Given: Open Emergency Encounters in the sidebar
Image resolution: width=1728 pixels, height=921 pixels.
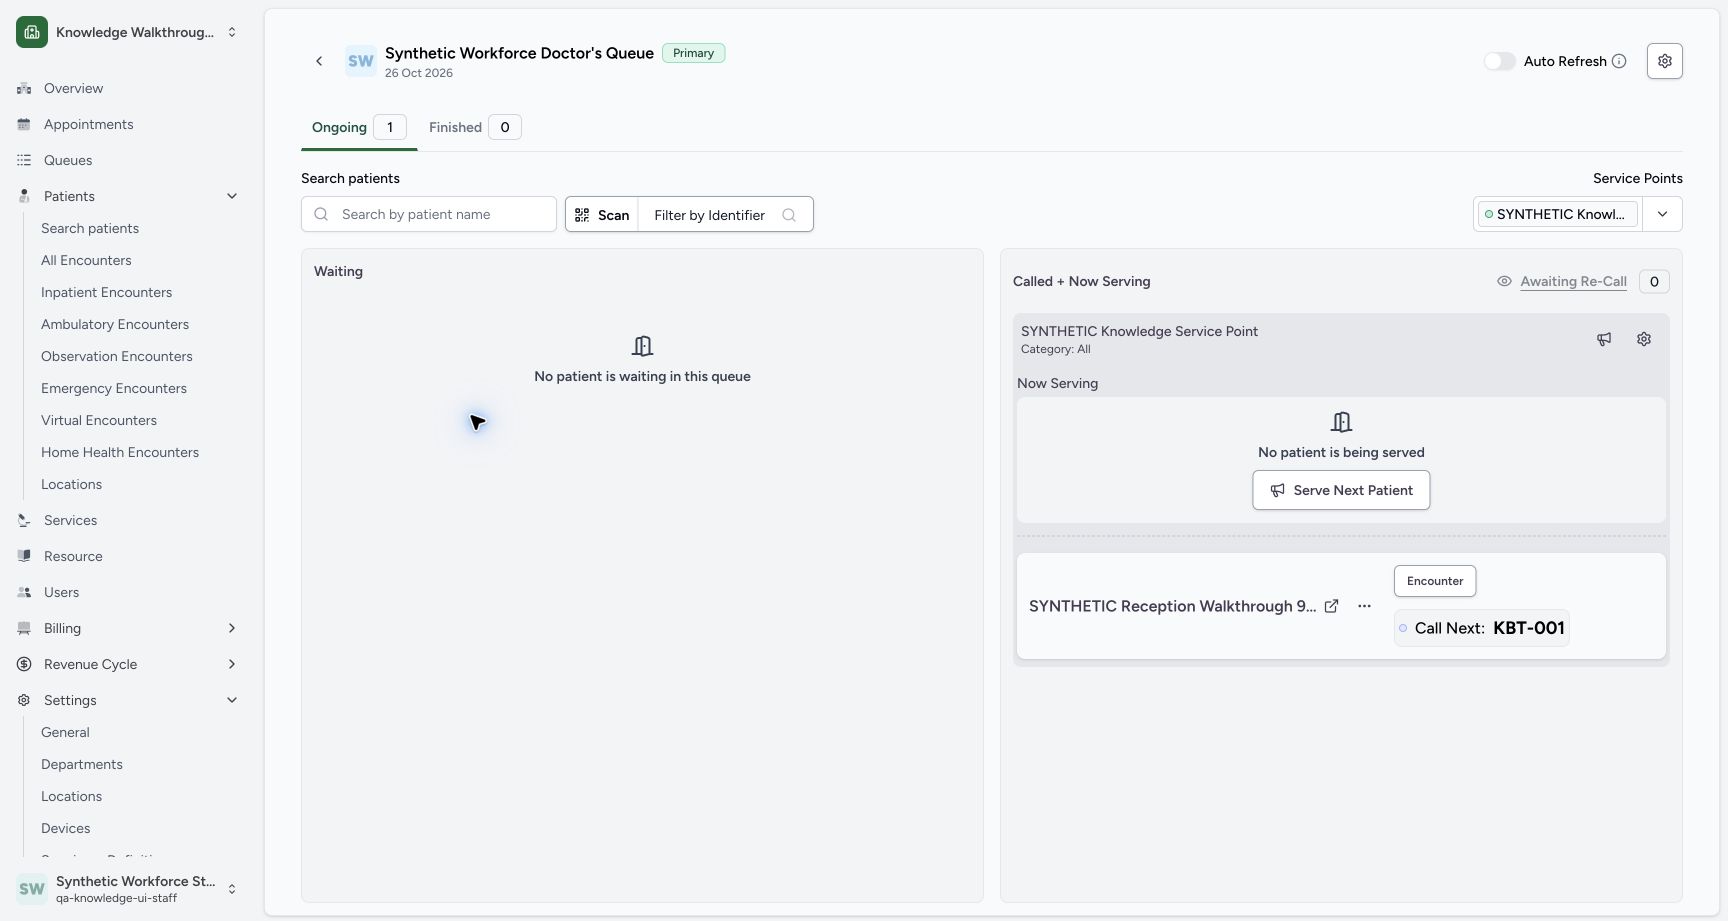Looking at the screenshot, I should (x=114, y=388).
